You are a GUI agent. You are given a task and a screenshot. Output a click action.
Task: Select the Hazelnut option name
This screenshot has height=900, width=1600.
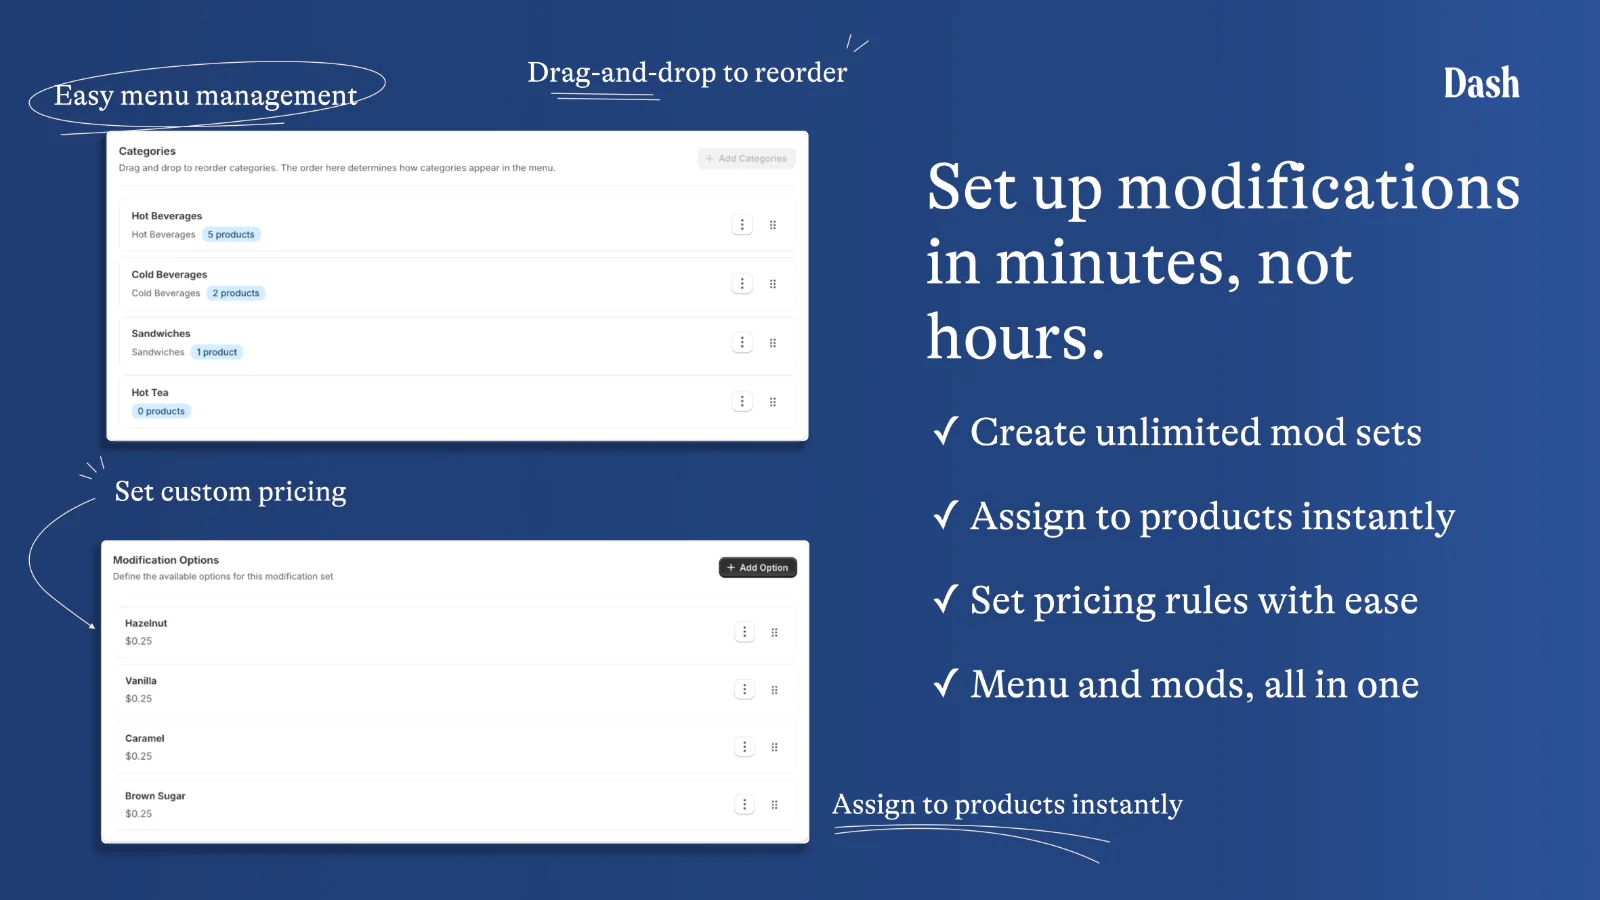point(146,623)
